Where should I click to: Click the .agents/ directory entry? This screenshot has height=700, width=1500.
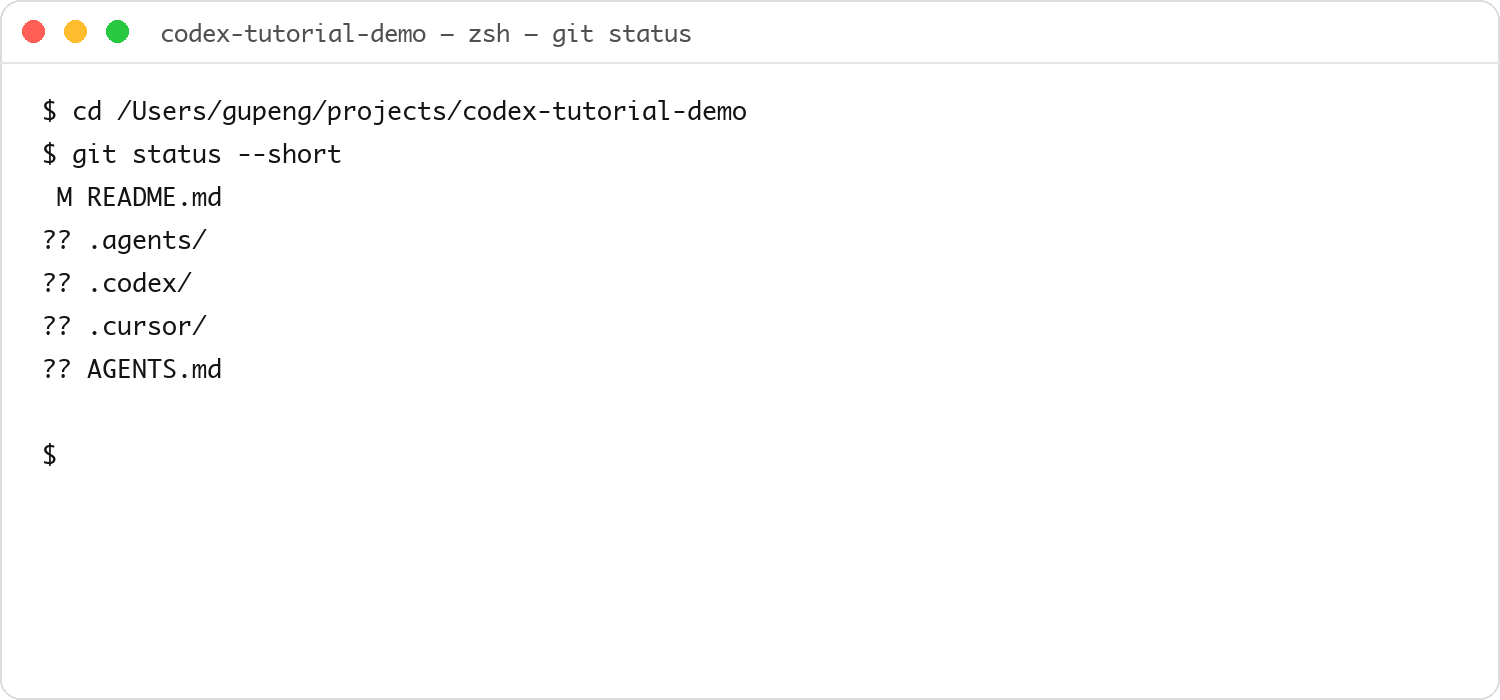147,241
